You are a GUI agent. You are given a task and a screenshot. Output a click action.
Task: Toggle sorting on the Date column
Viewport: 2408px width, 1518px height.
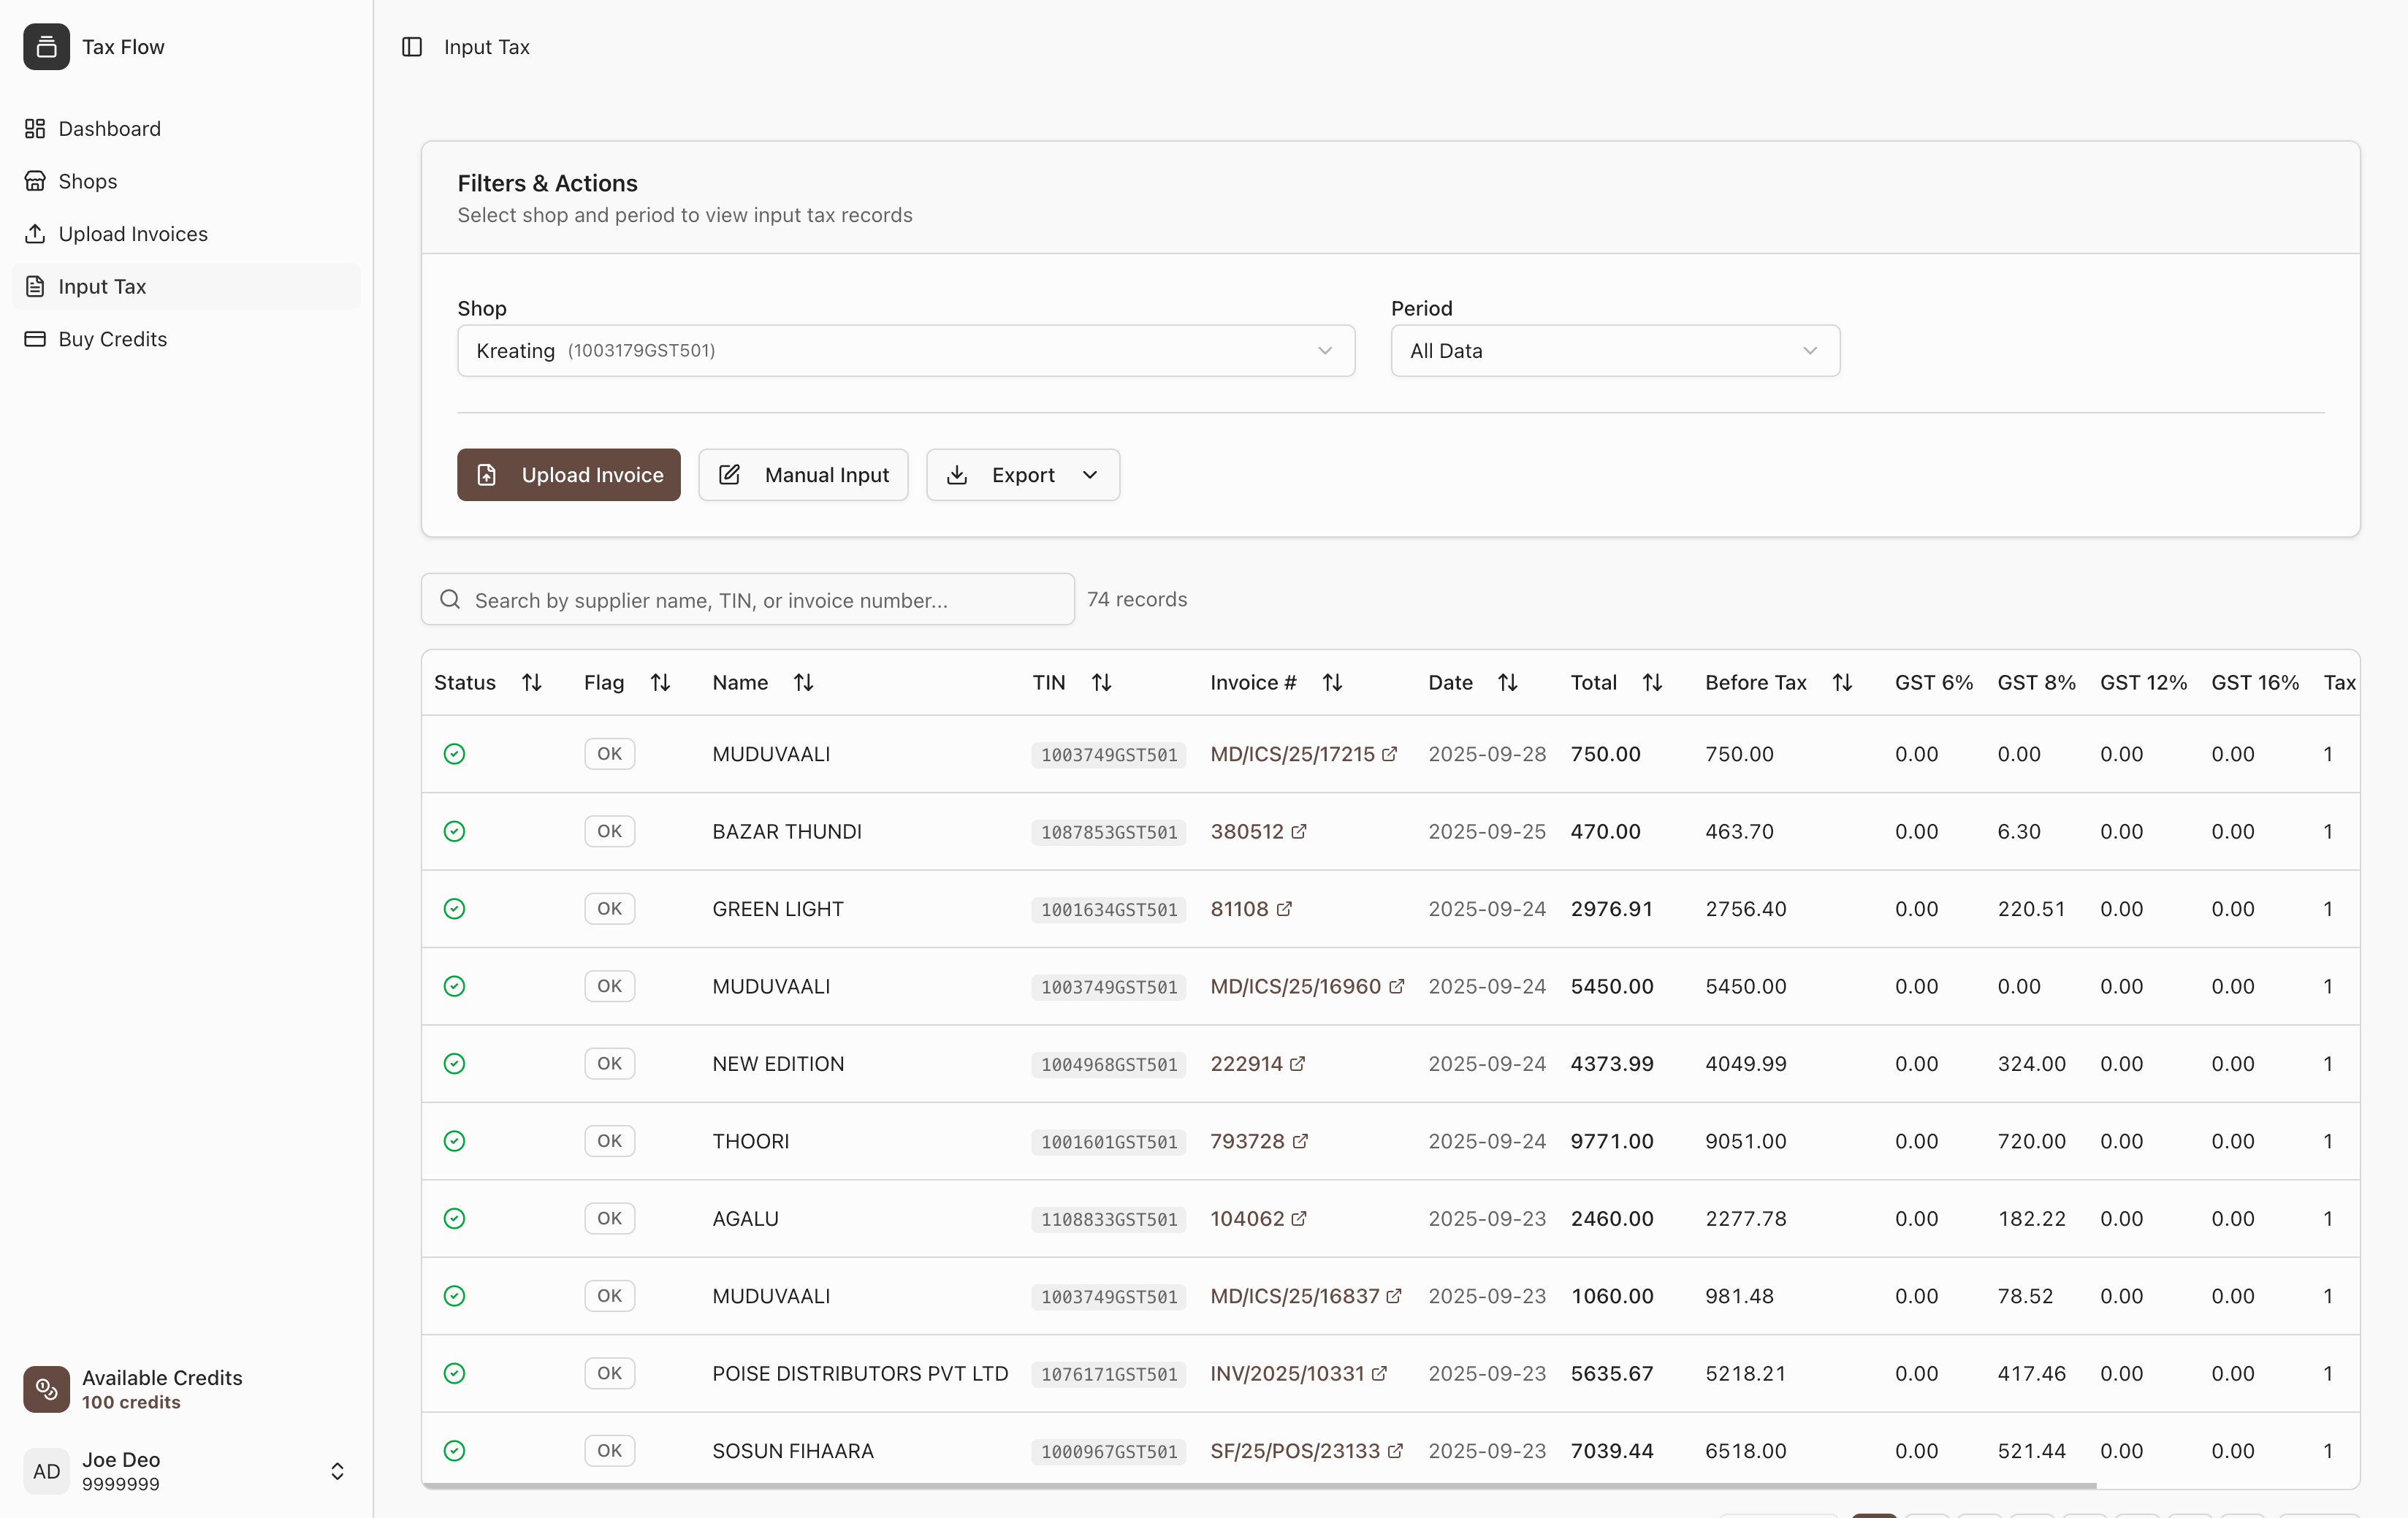click(1507, 682)
